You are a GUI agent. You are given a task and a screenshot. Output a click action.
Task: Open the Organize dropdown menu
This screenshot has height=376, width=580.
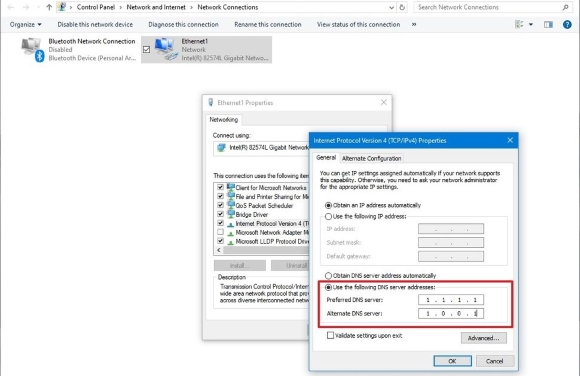coord(26,24)
